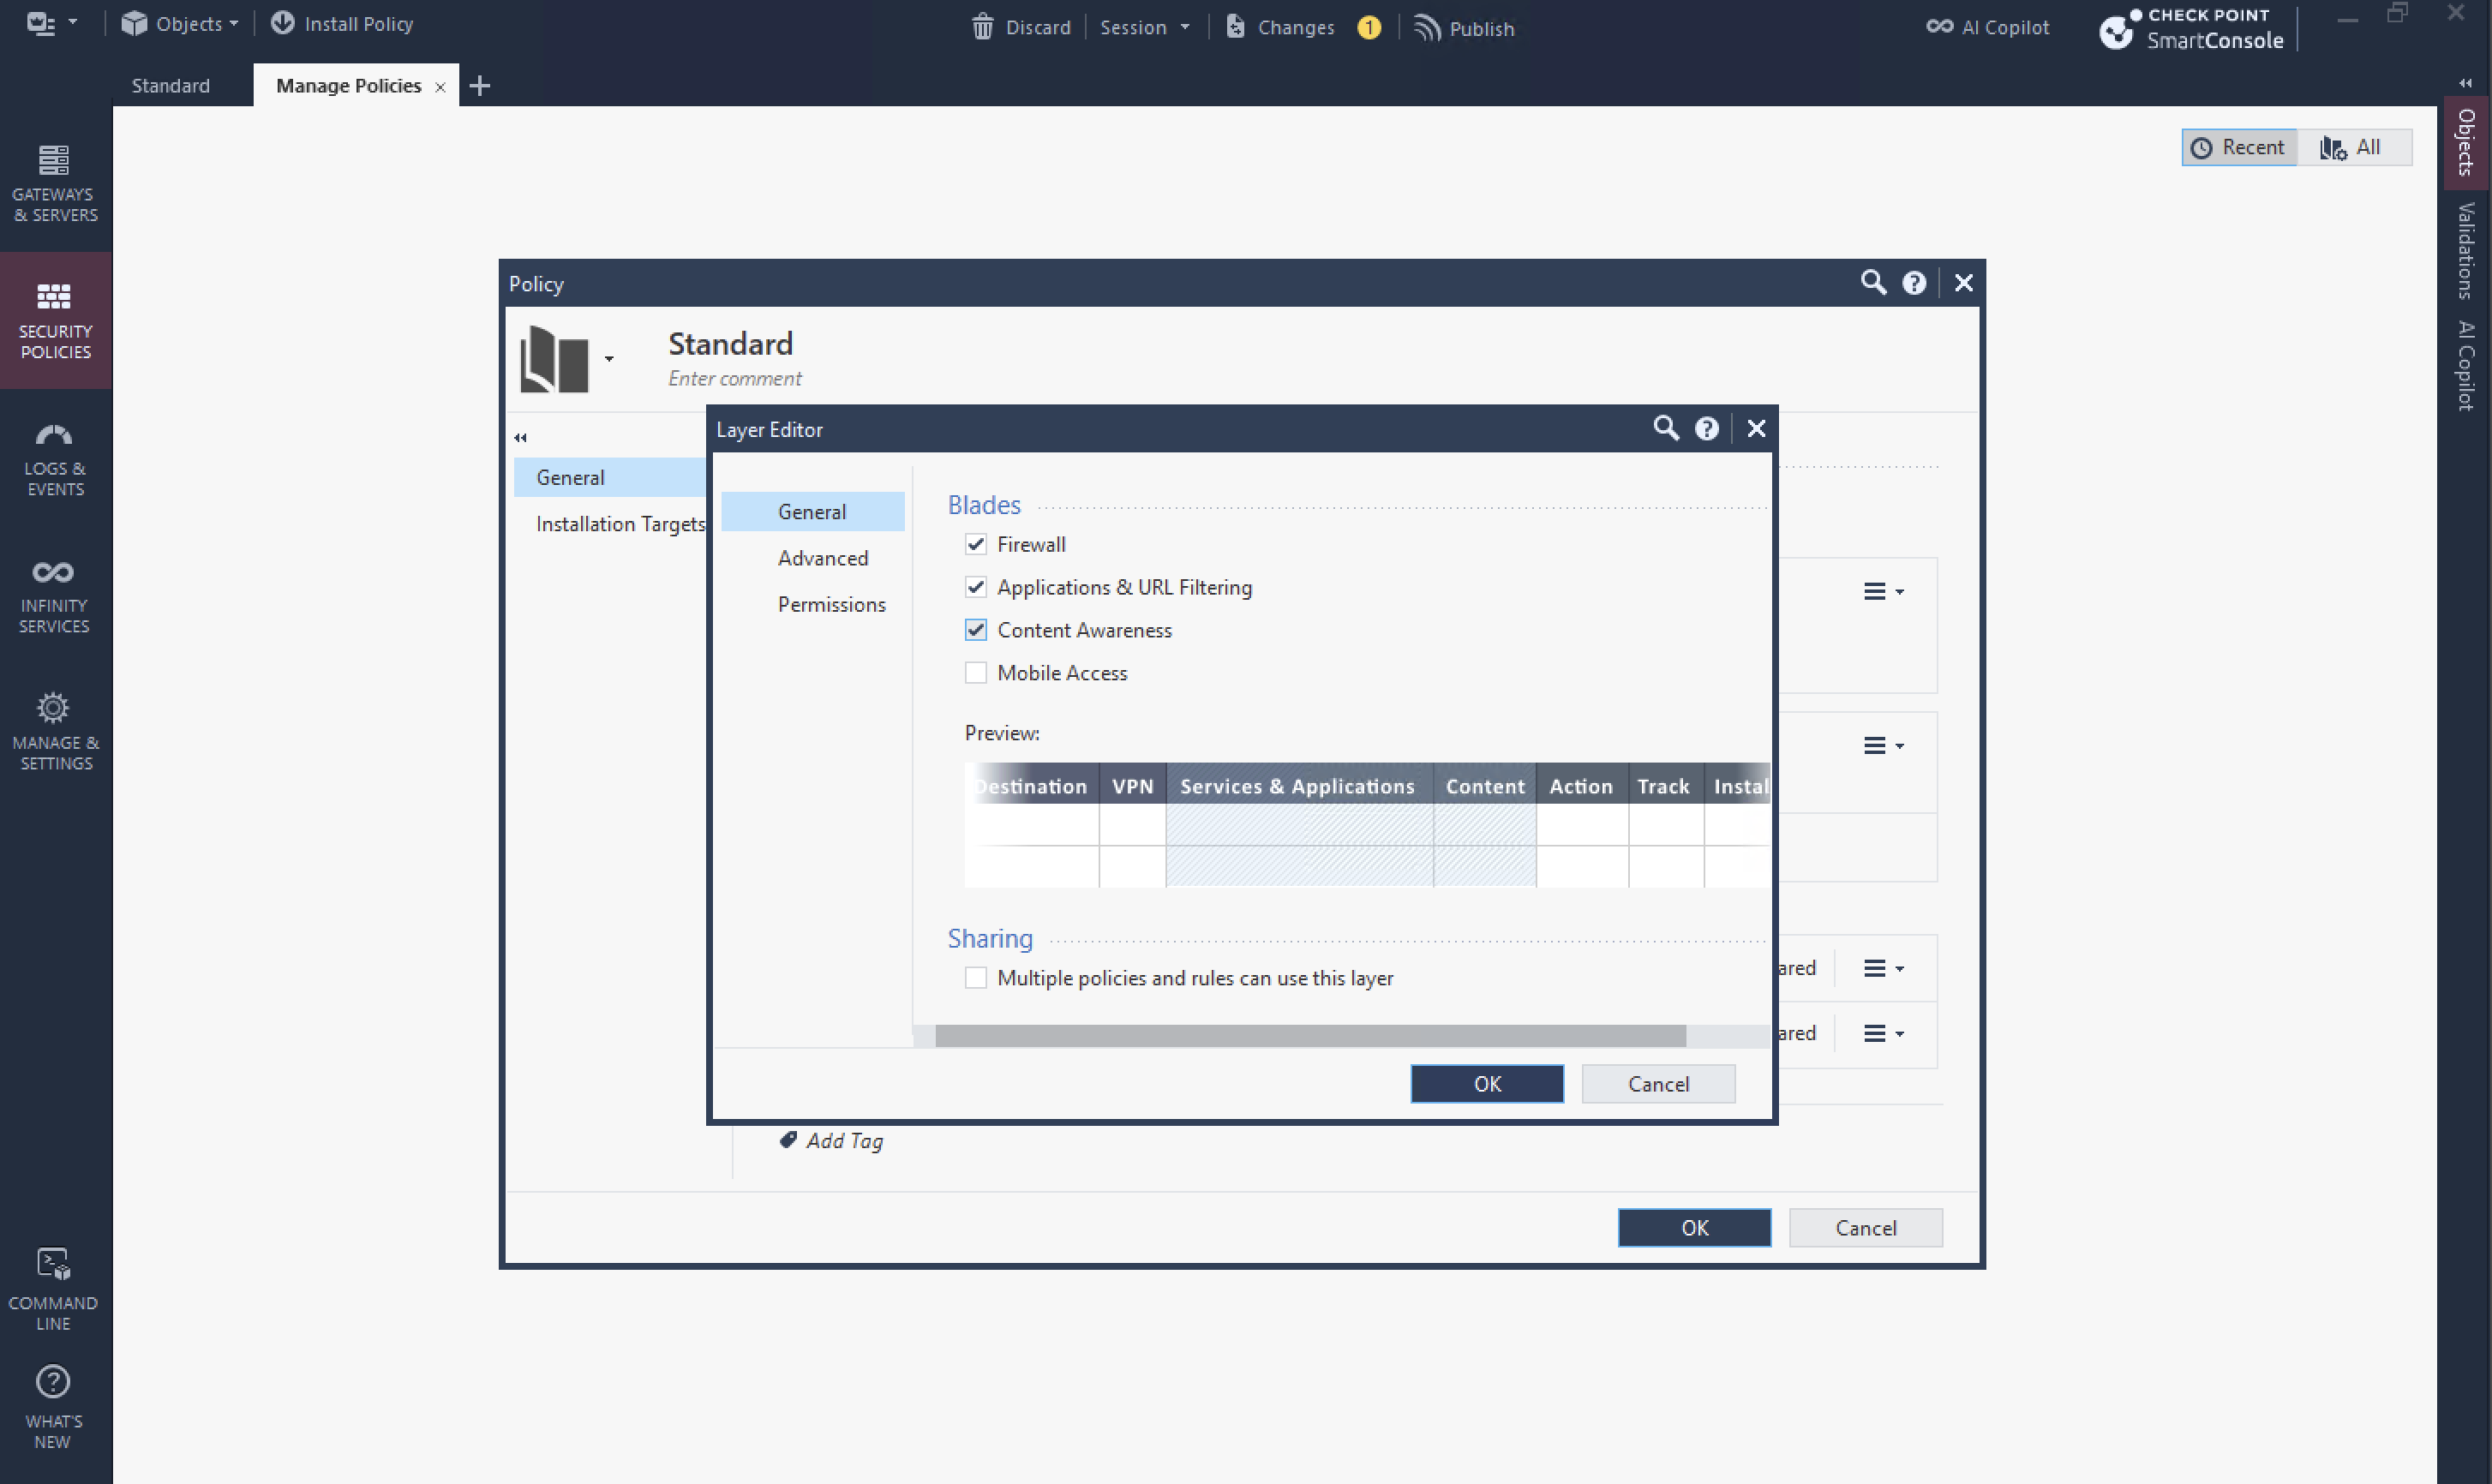2492x1484 pixels.
Task: Expand the Session dropdown
Action: [x=1144, y=27]
